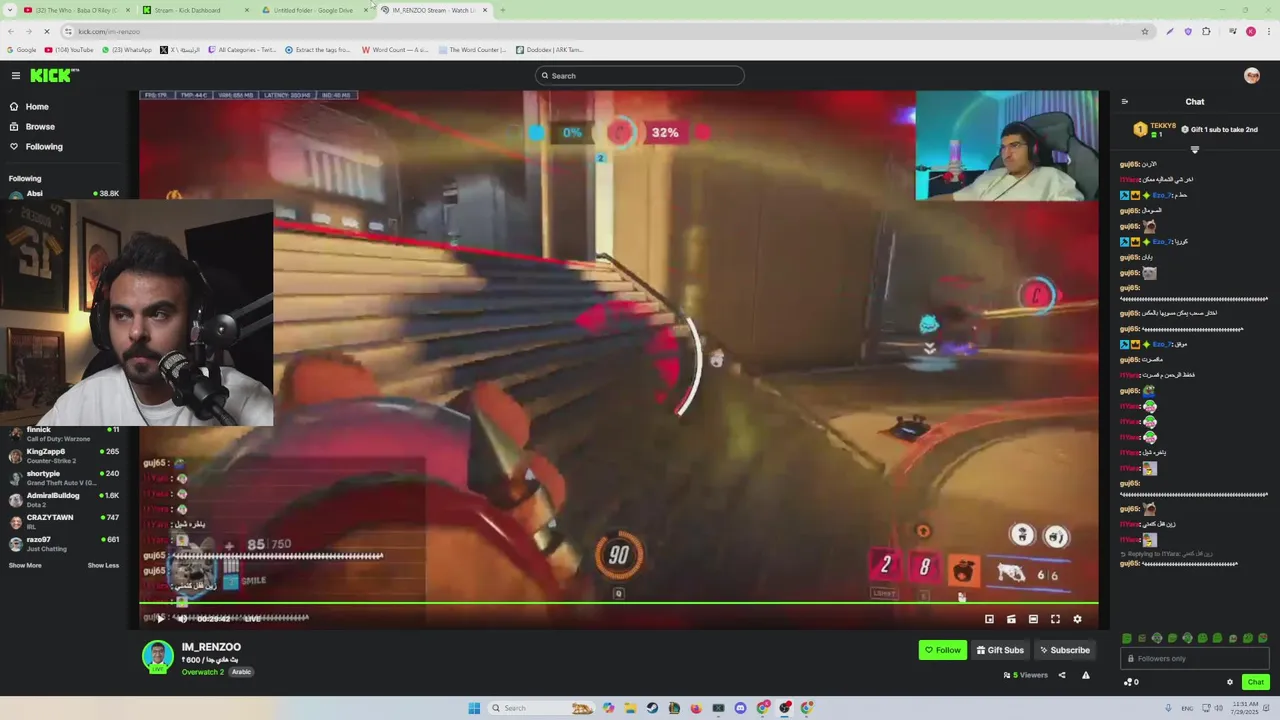Expand the gift sub leaderboard chevron
Viewport: 1280px width, 720px height.
click(1194, 150)
